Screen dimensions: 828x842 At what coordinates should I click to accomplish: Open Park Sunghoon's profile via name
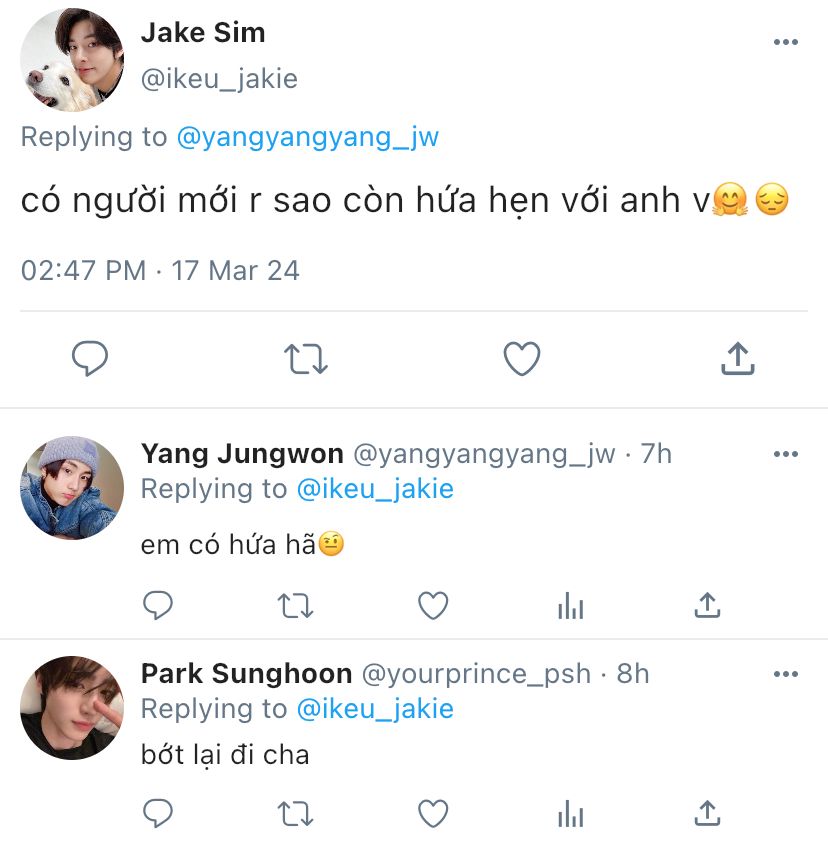tap(246, 674)
